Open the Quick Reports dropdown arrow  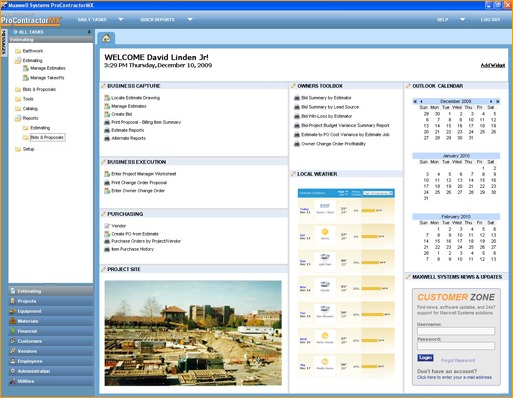pos(190,20)
